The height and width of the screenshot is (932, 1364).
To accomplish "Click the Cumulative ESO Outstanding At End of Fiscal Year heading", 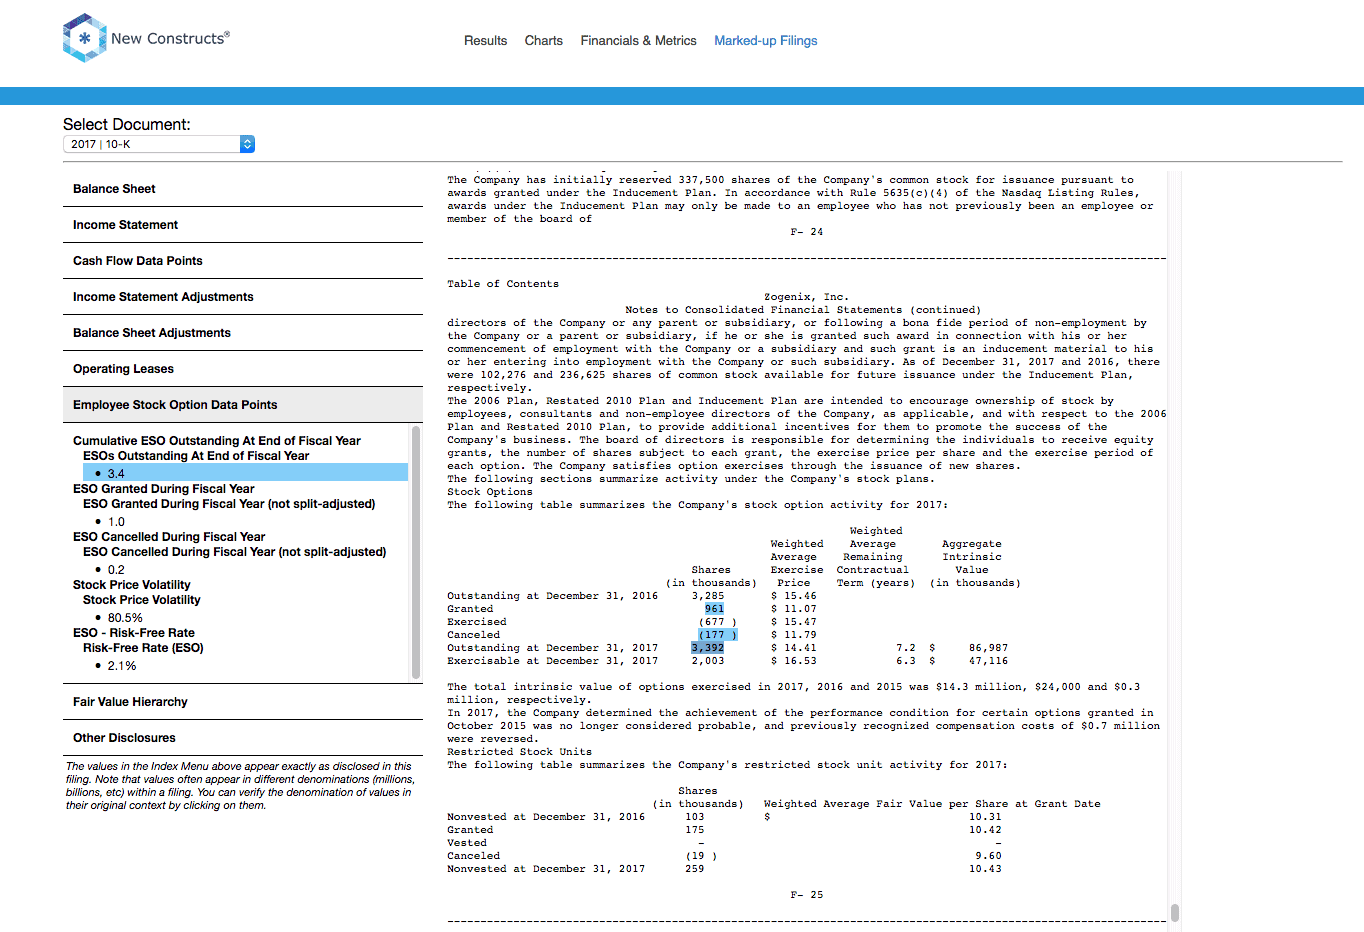I will click(217, 441).
